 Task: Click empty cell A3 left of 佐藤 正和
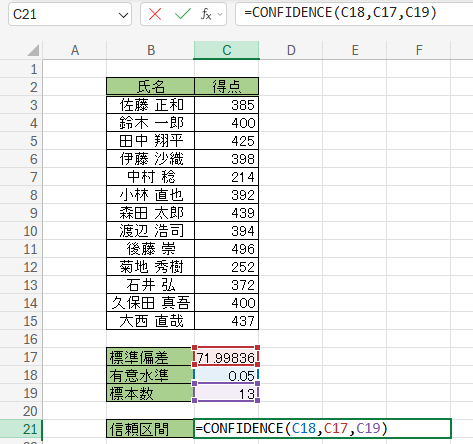click(75, 105)
